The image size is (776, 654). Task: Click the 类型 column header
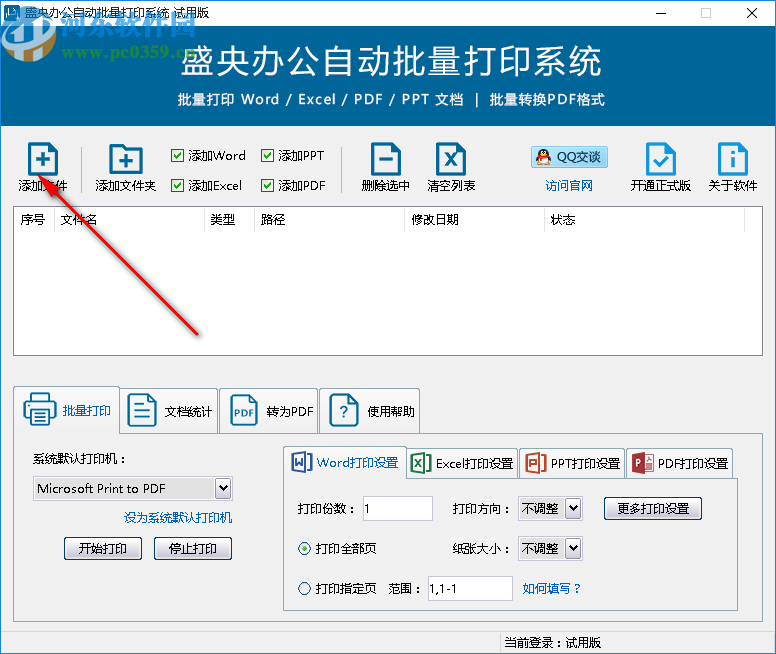pyautogui.click(x=230, y=219)
